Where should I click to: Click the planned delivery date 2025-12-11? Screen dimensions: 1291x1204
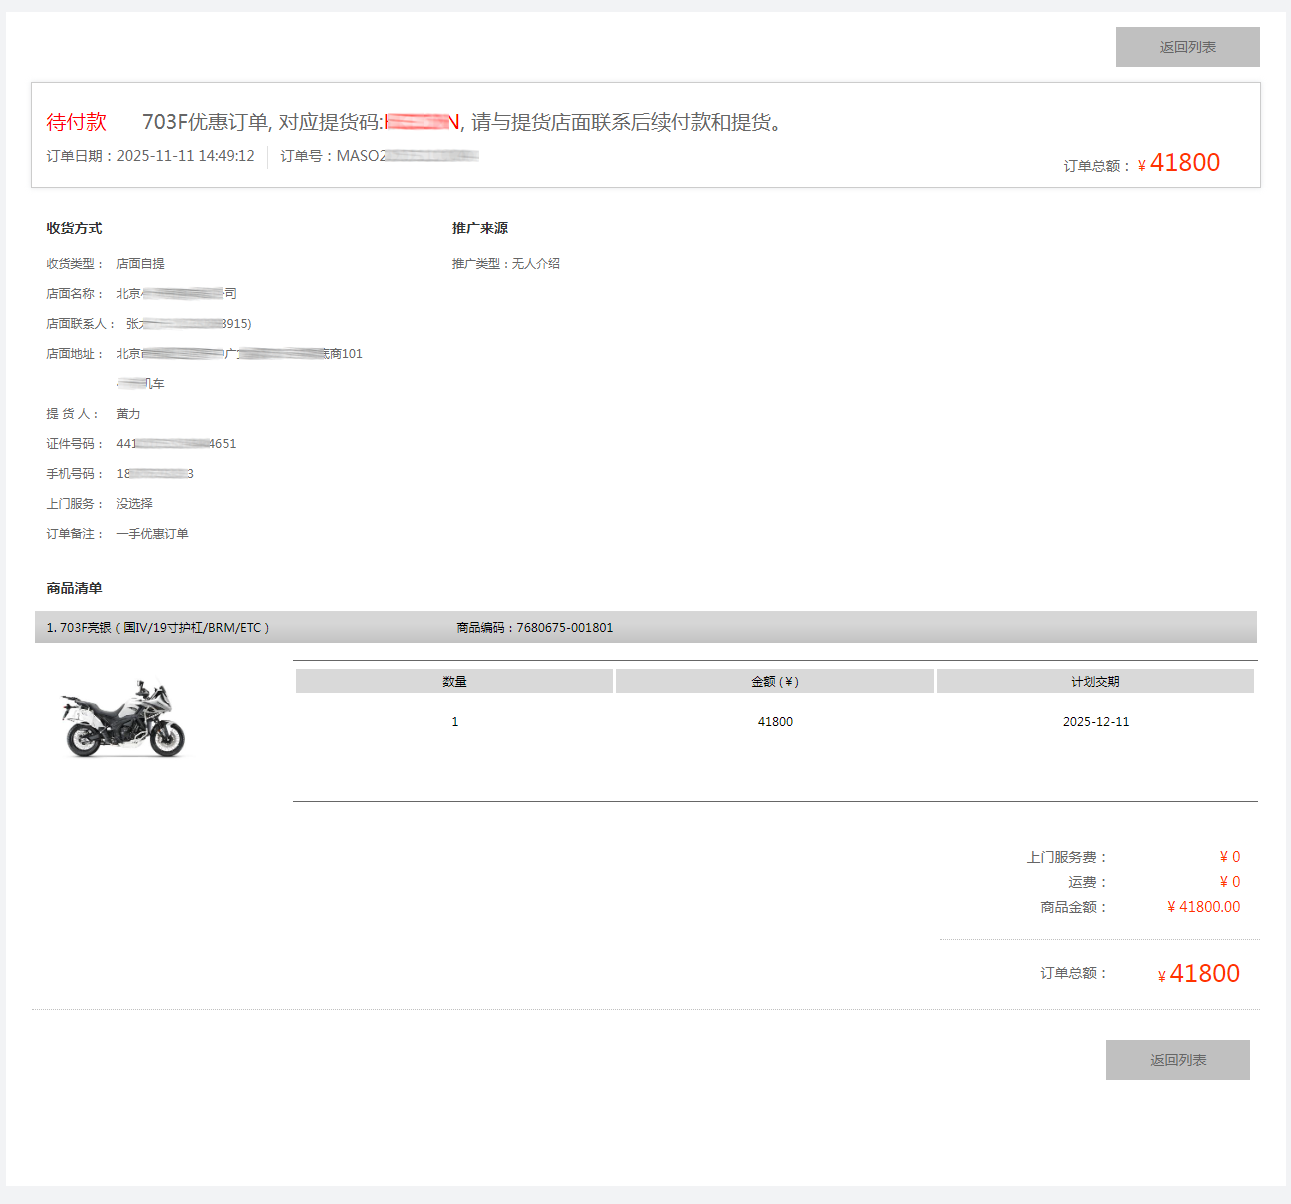(x=1096, y=722)
